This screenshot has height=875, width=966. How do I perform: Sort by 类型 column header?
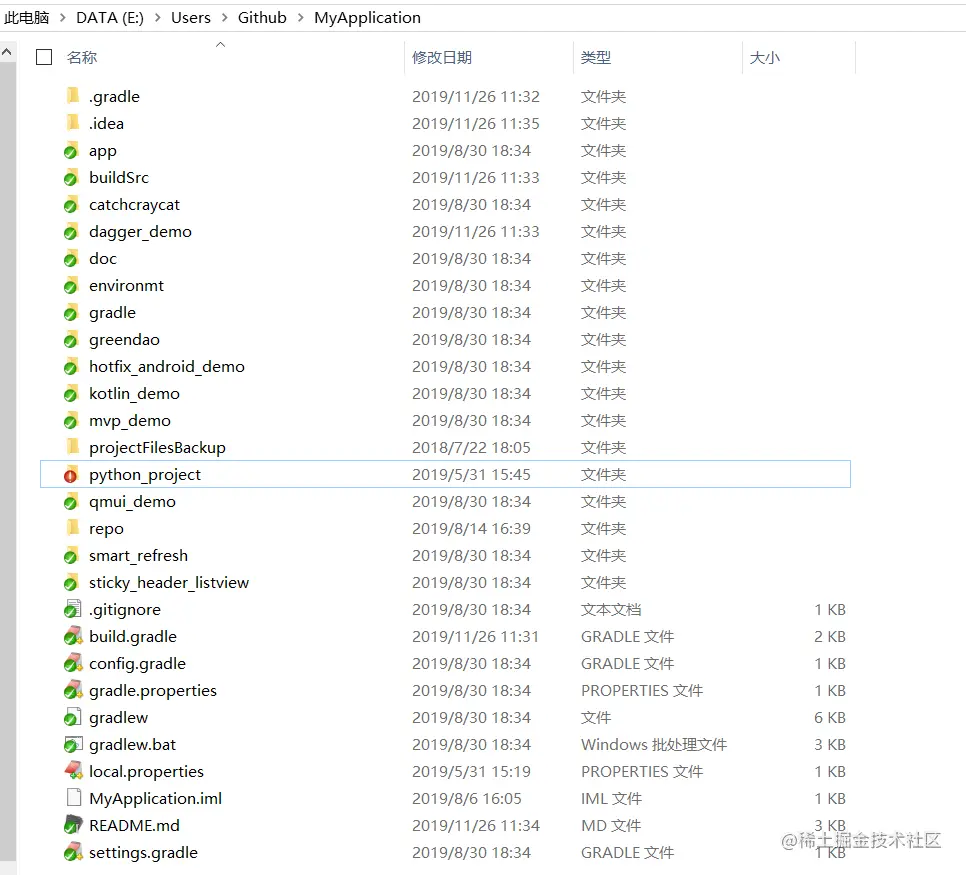(x=596, y=57)
